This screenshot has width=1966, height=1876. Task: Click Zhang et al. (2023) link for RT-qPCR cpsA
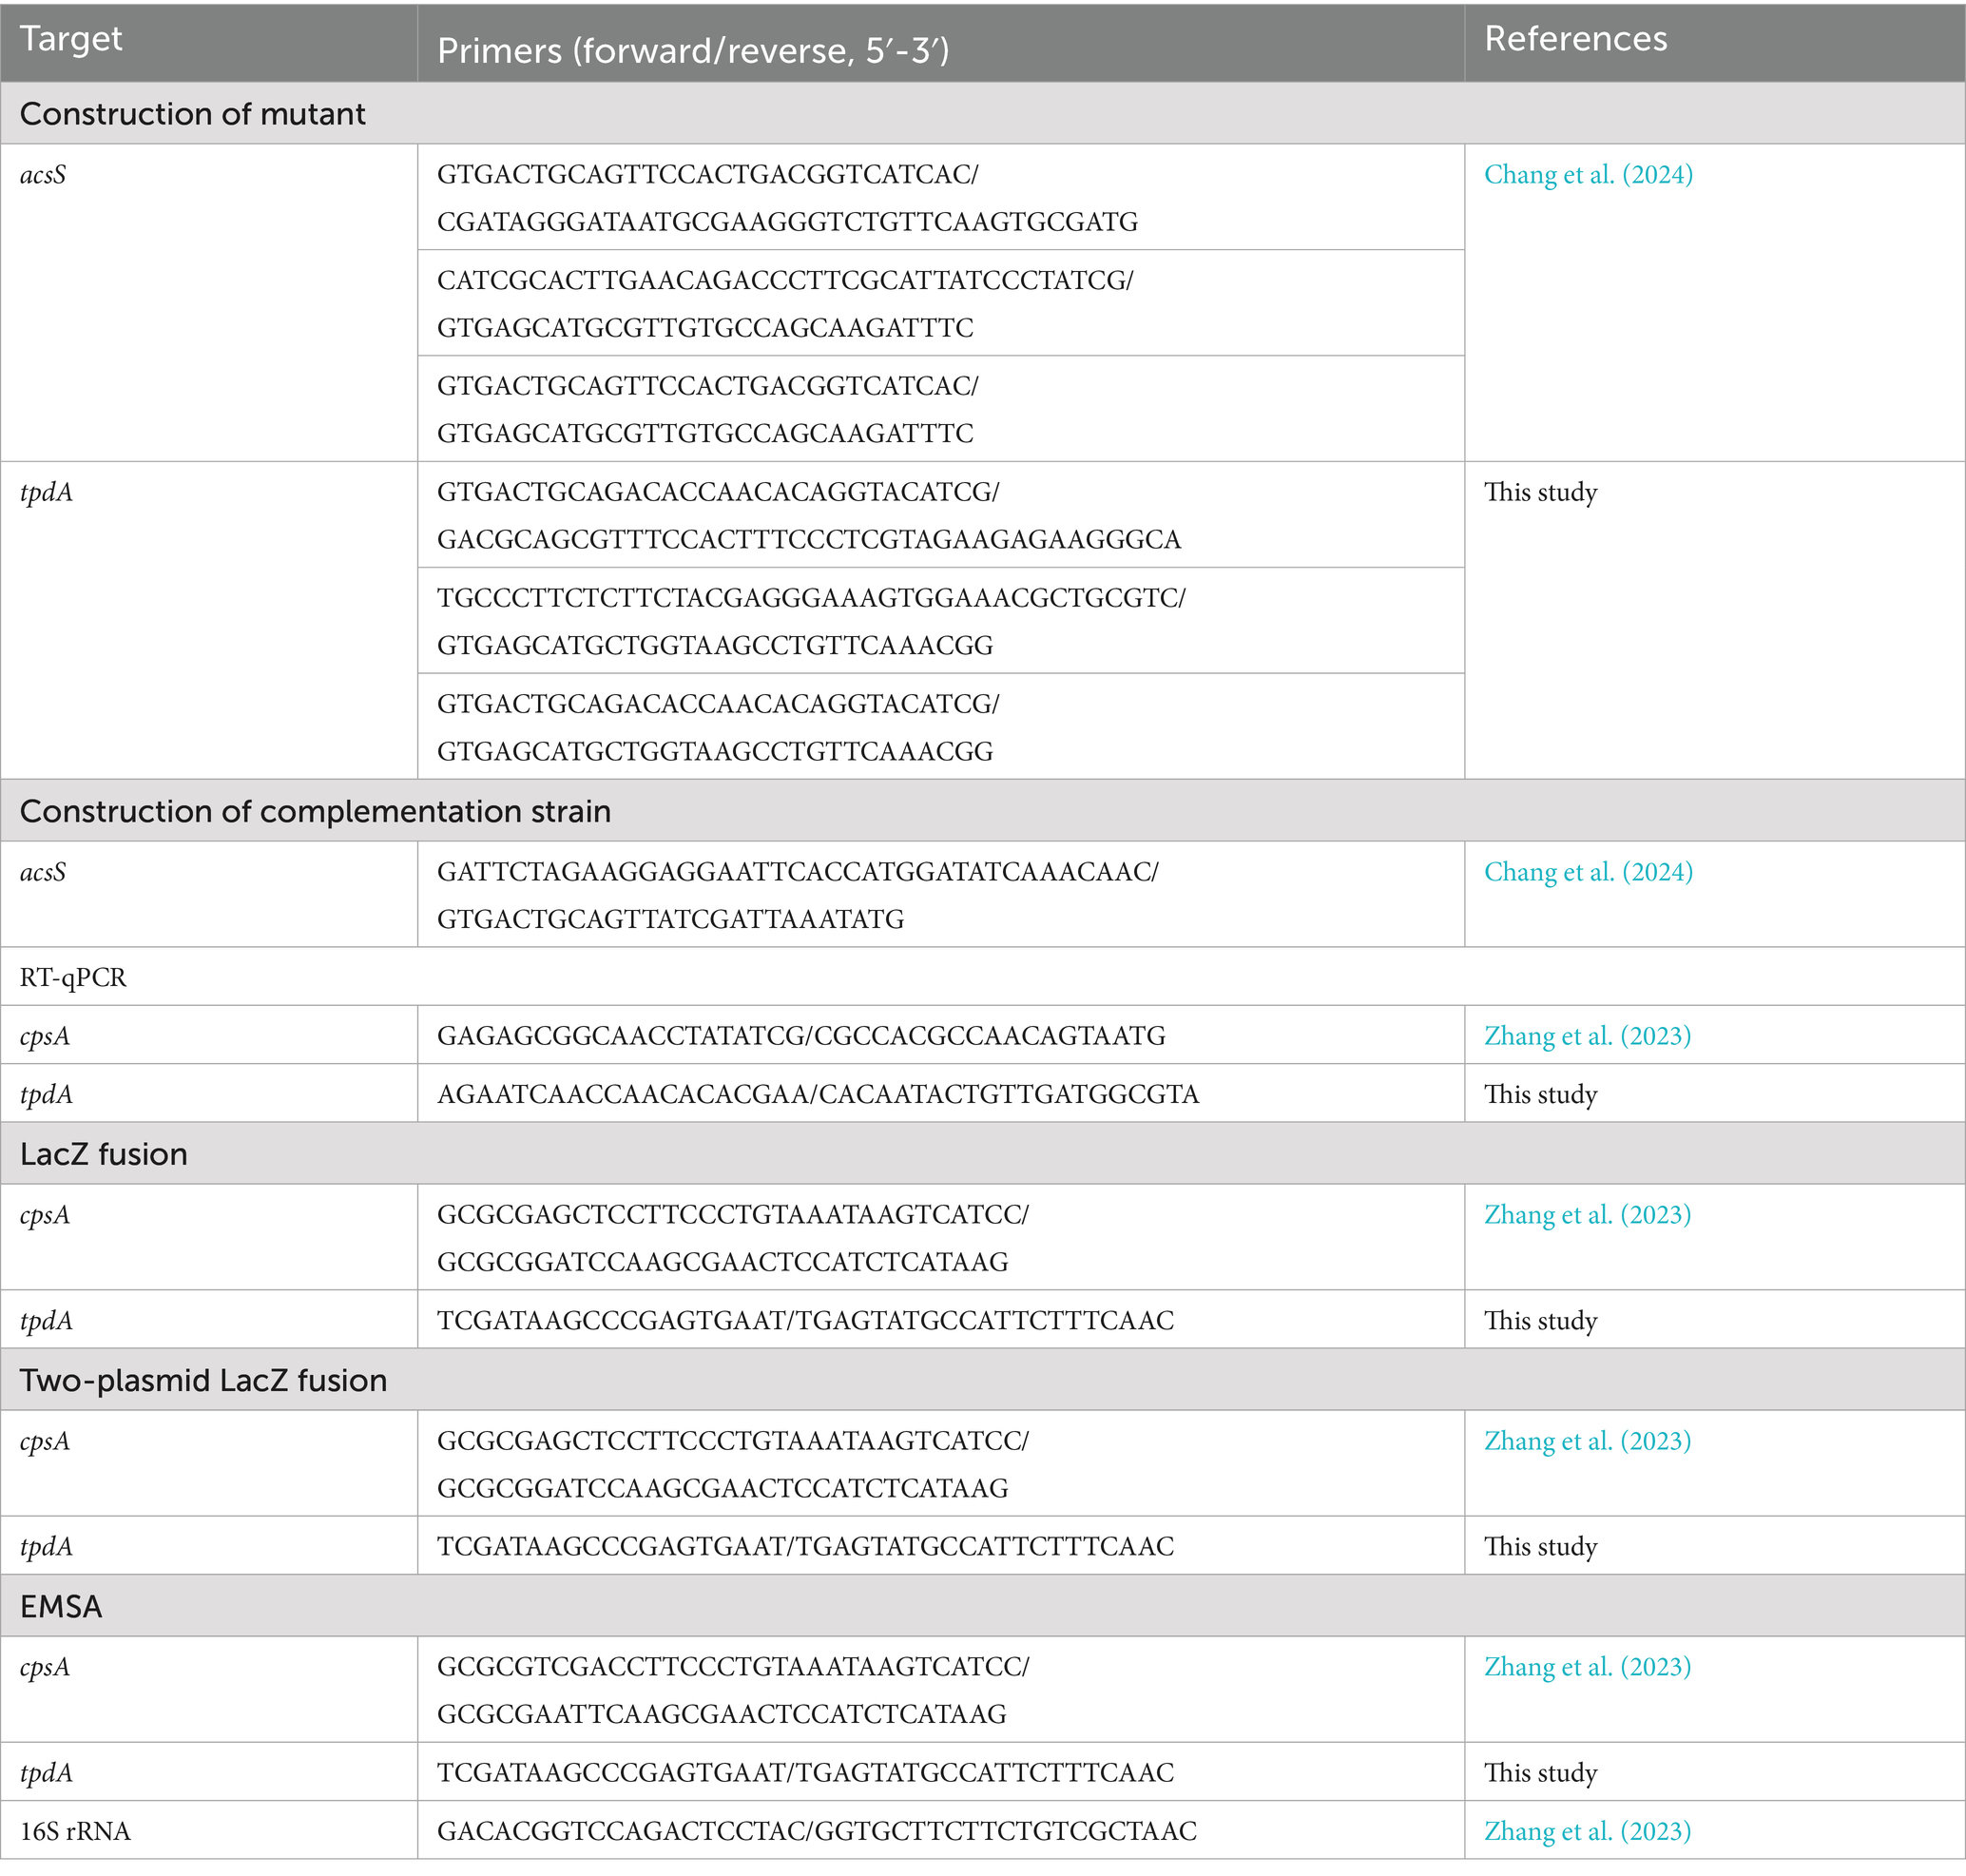[x=1586, y=1036]
